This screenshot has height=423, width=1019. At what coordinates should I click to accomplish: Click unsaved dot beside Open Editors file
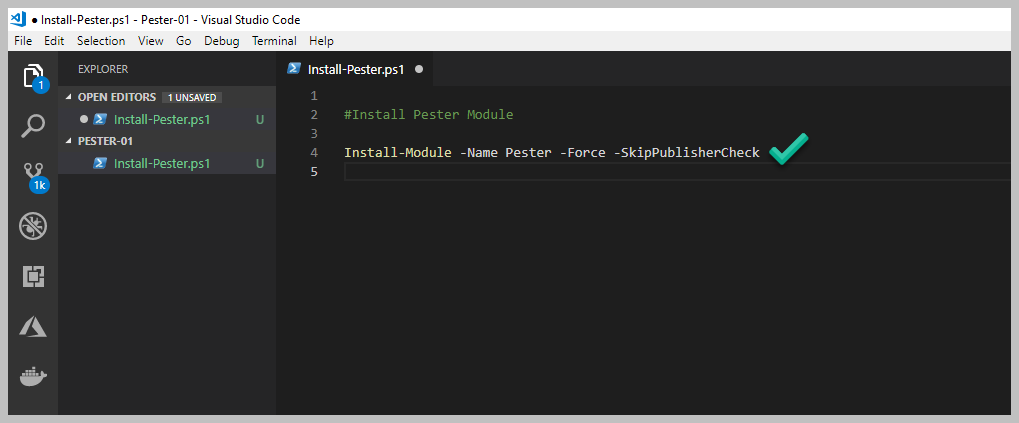click(83, 120)
